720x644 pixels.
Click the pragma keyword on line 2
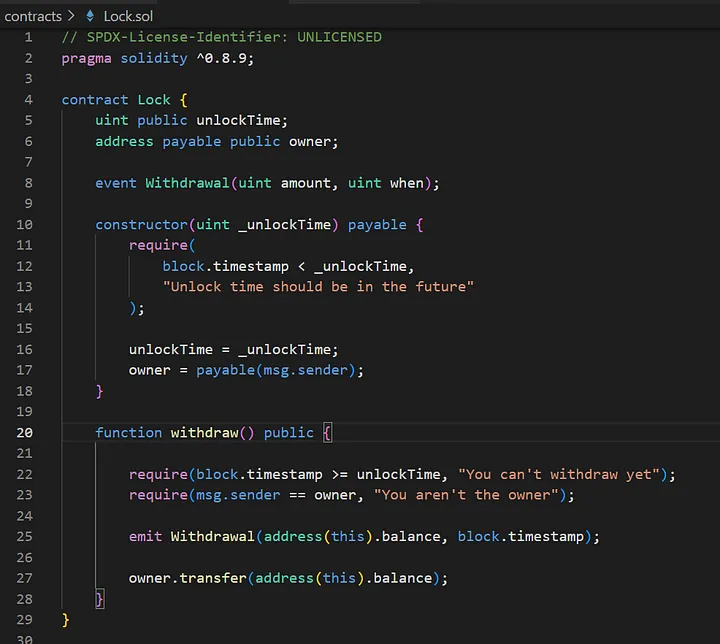tap(86, 58)
